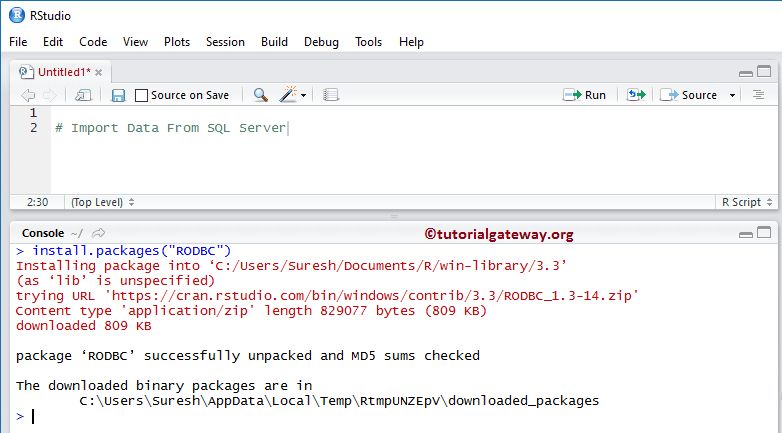Open code tools magic wand dropdown
This screenshot has width=782, height=433.
293,95
